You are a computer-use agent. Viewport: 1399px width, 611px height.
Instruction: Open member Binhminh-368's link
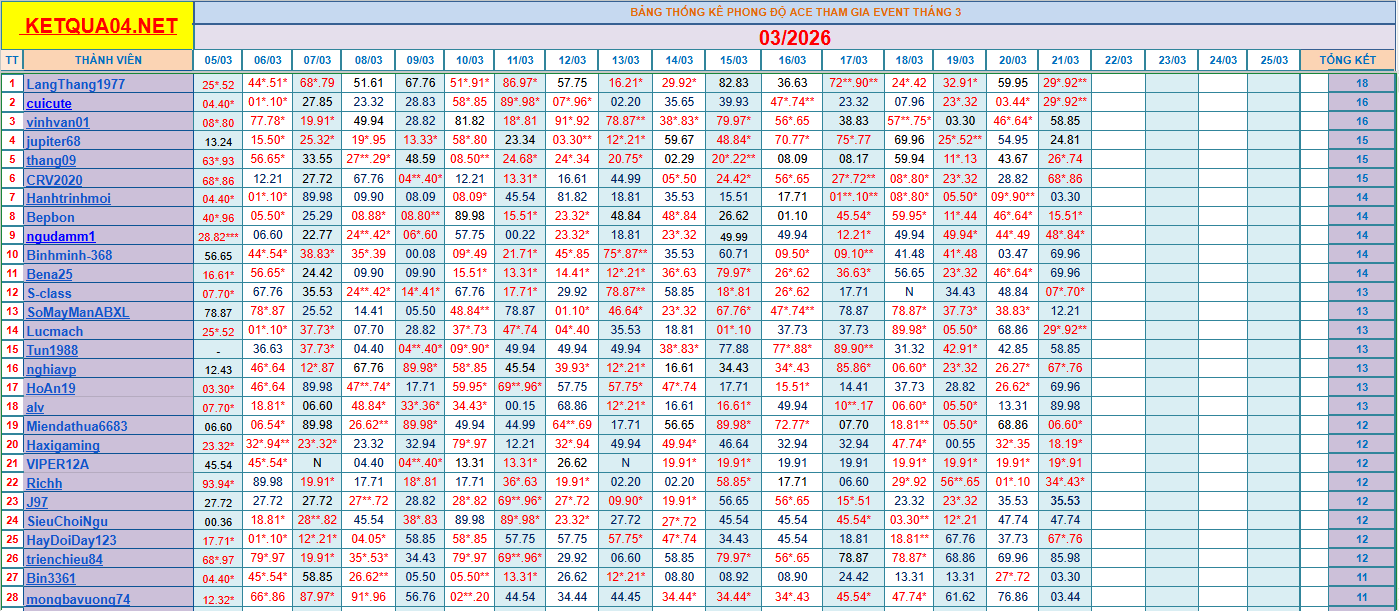click(x=69, y=256)
